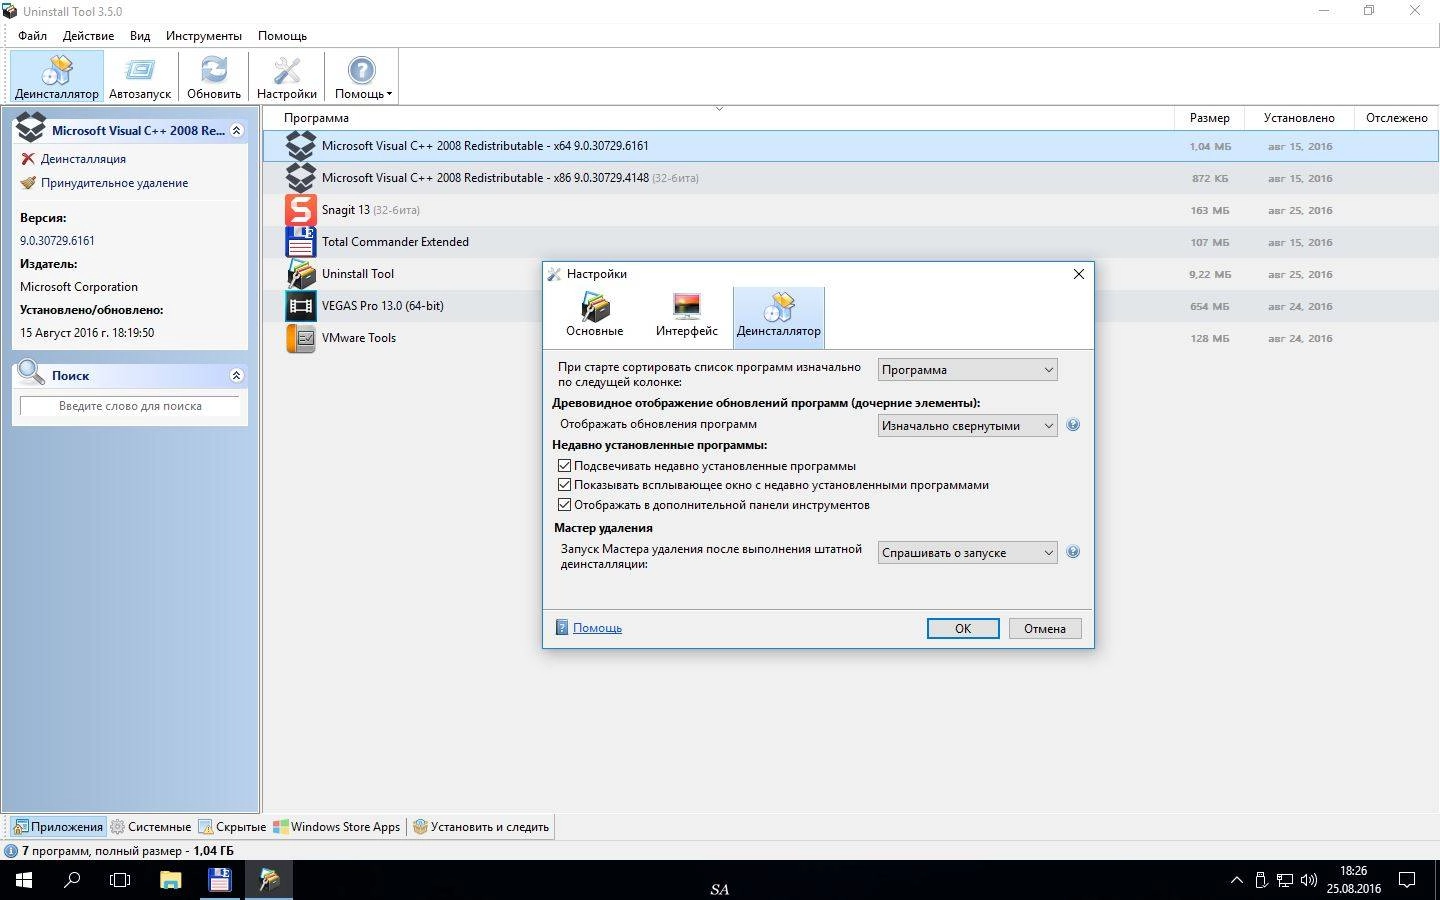Switch to Скрытые bottom tab
Image resolution: width=1440 pixels, height=900 pixels.
[232, 827]
